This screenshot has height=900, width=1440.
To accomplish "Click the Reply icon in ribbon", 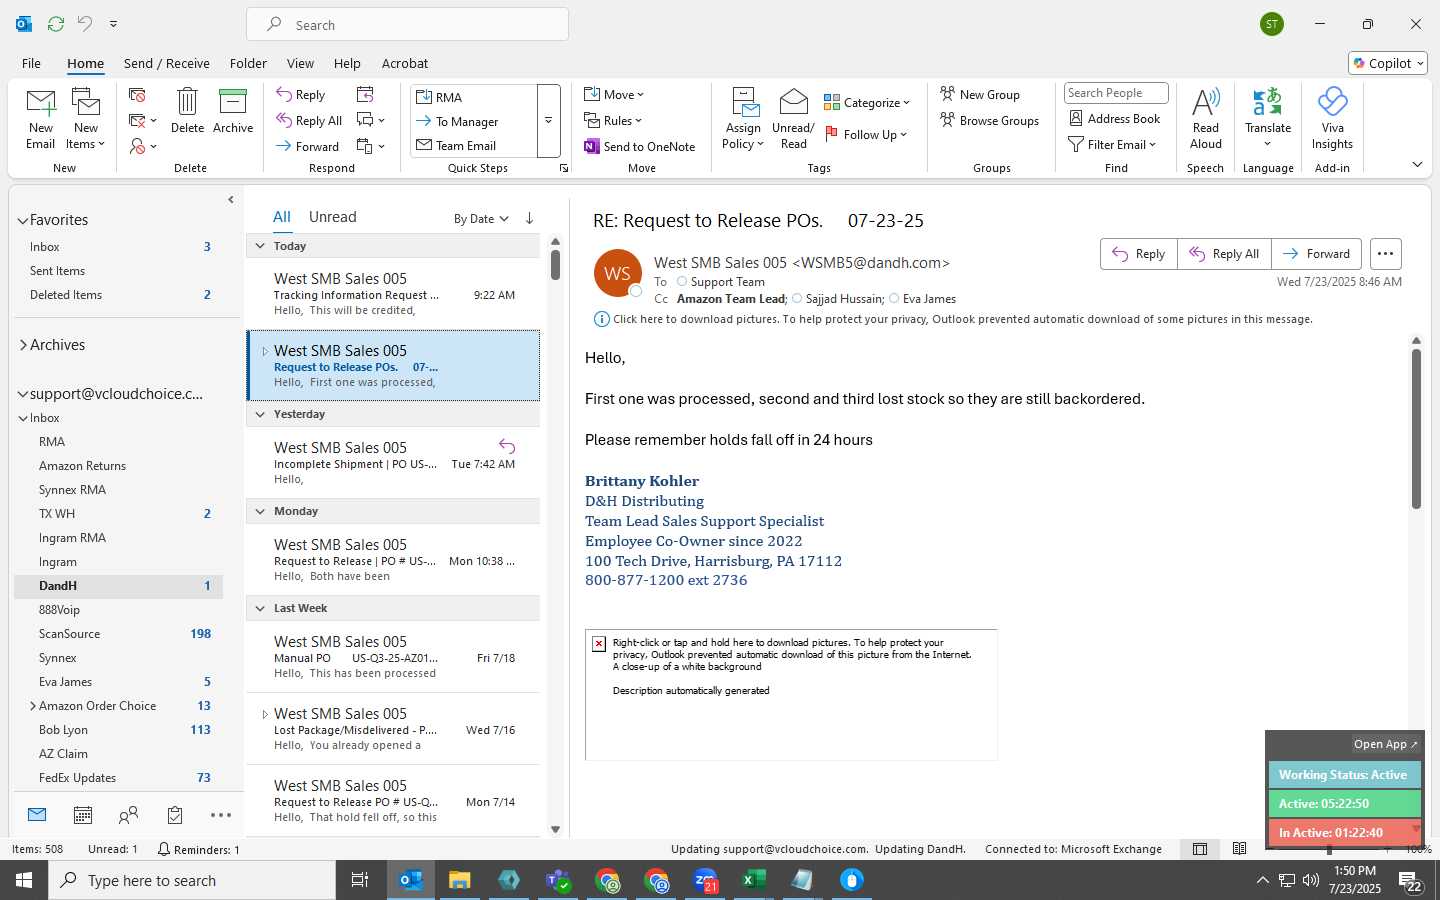I will [x=301, y=94].
